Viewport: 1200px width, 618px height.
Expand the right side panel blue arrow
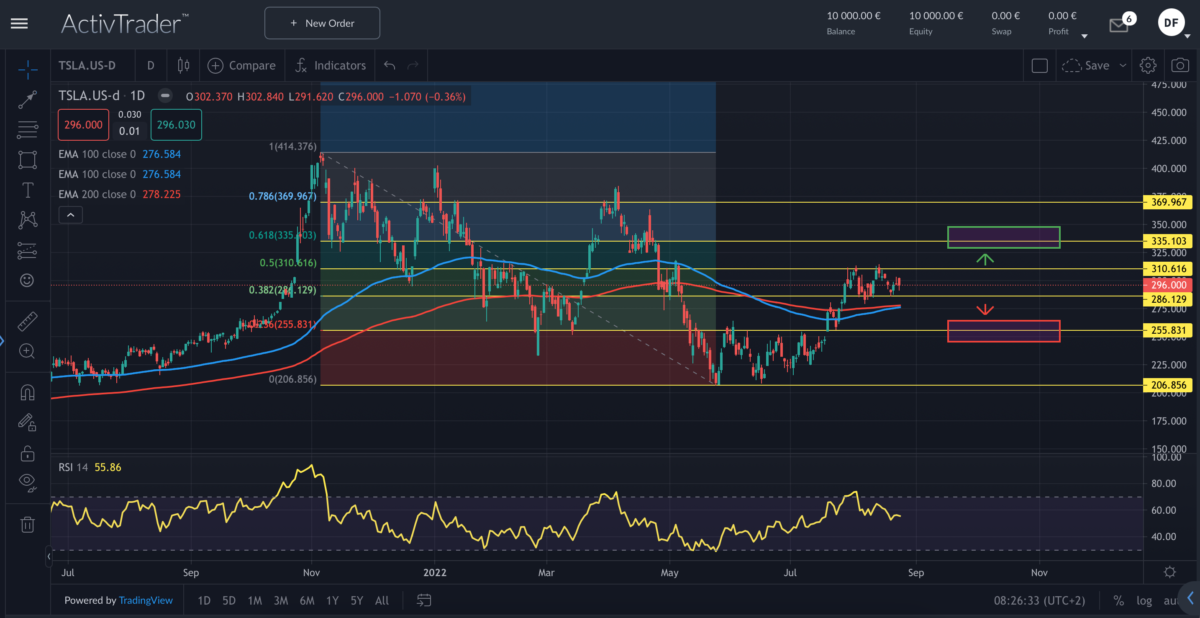point(1191,599)
